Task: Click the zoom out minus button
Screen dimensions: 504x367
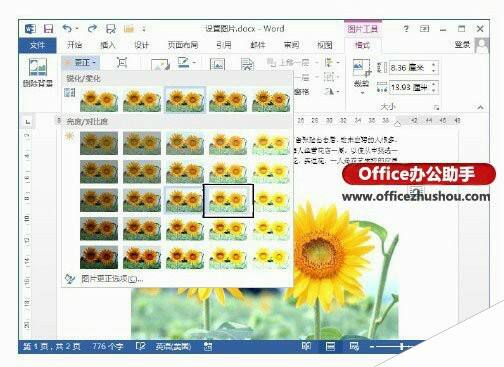Action: [372, 347]
